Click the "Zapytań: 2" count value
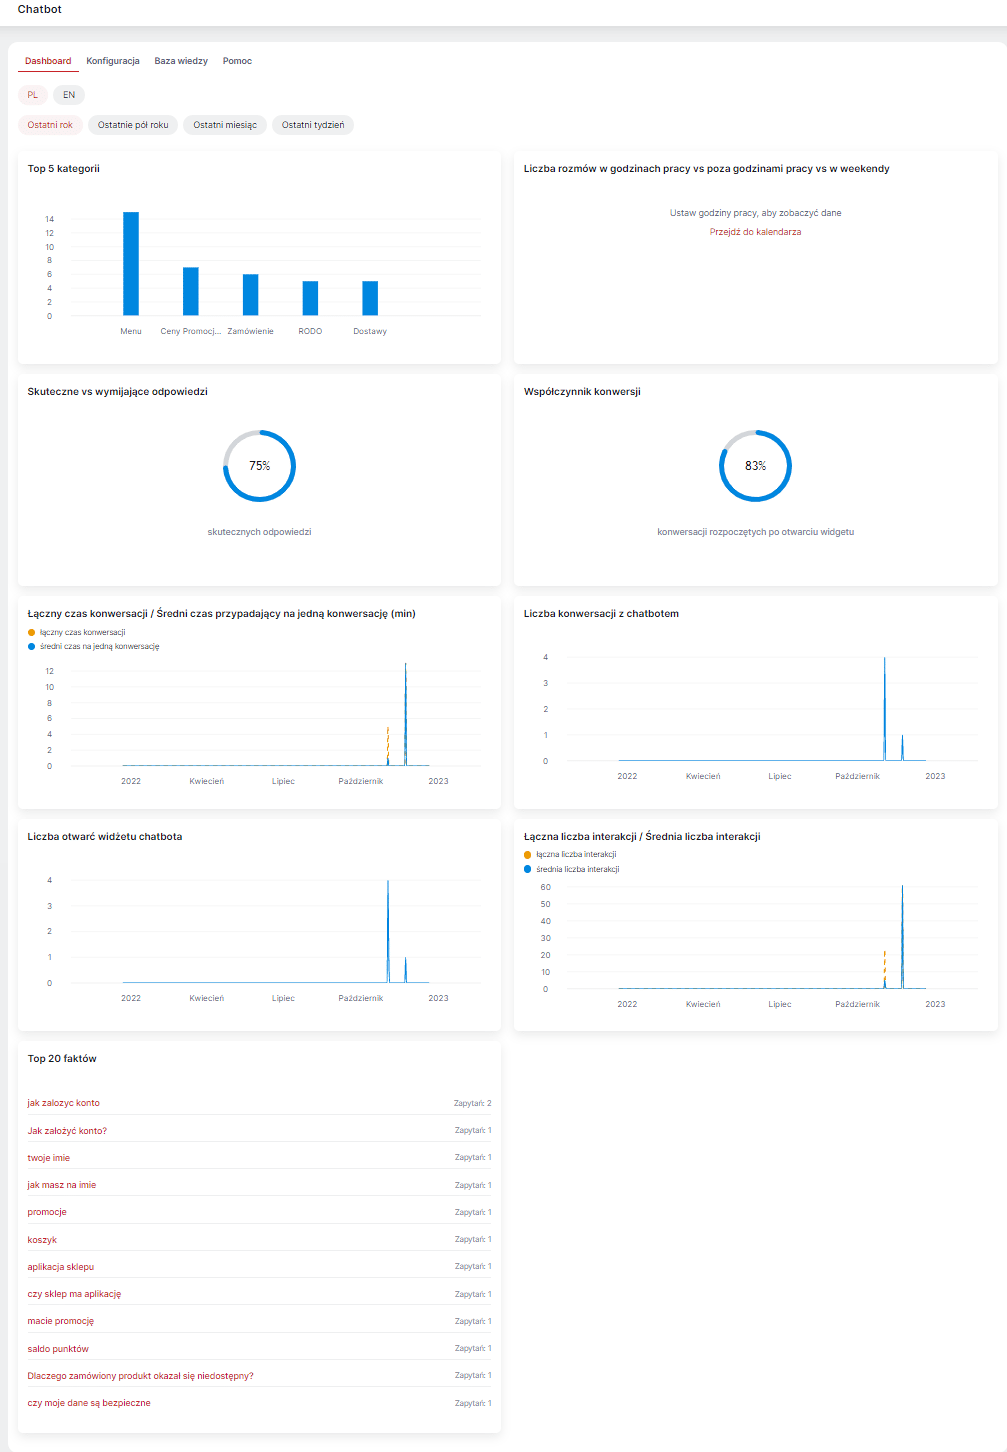The image size is (1007, 1452). (473, 1103)
